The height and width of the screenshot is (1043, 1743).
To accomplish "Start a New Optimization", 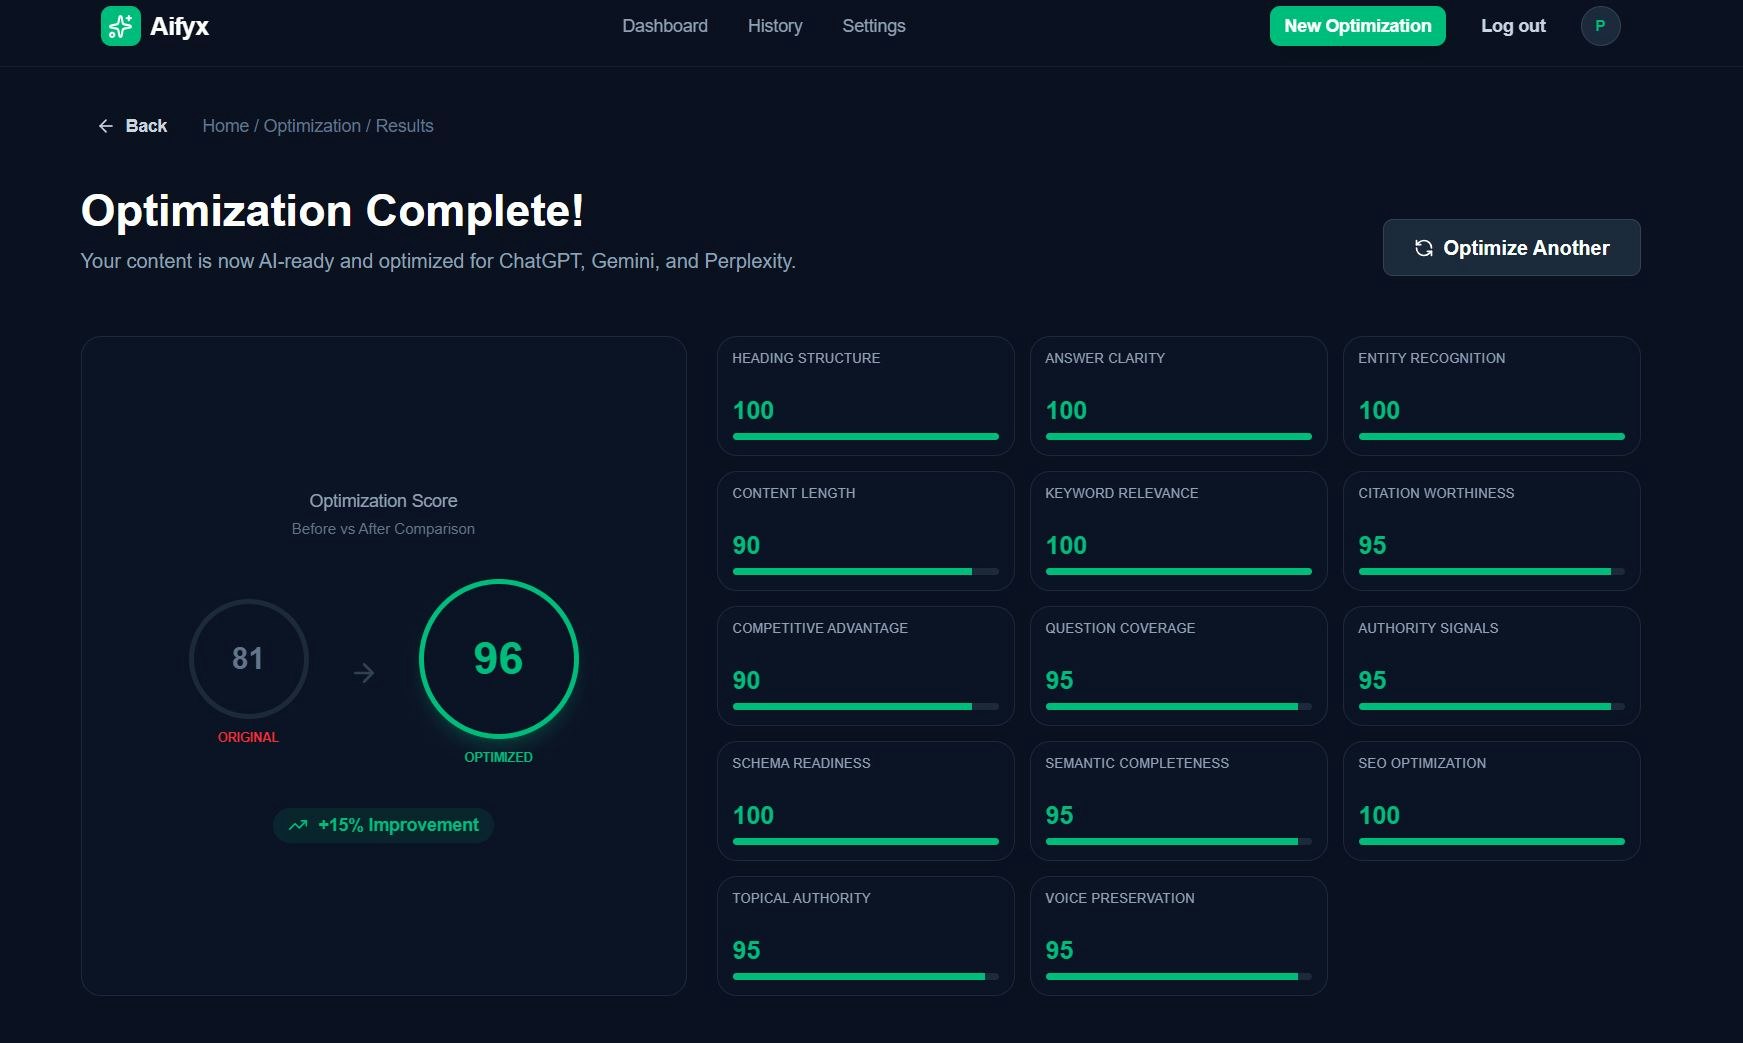I will tap(1358, 26).
